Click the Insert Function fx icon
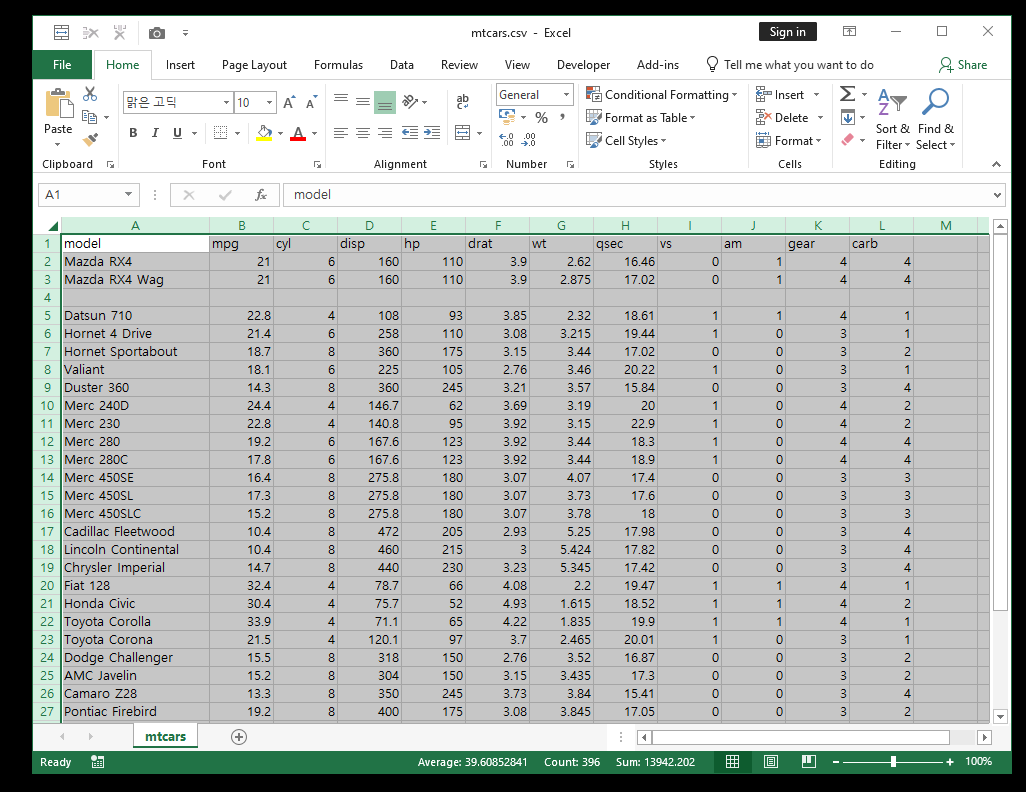 [260, 195]
